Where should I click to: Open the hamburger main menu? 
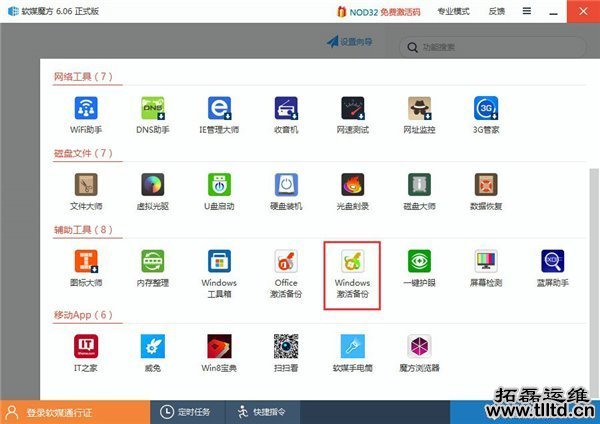pos(527,11)
